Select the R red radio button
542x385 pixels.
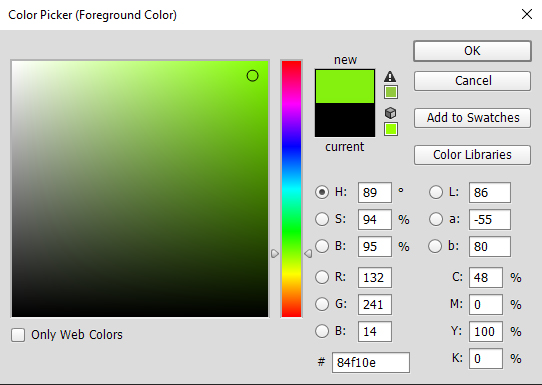point(322,277)
